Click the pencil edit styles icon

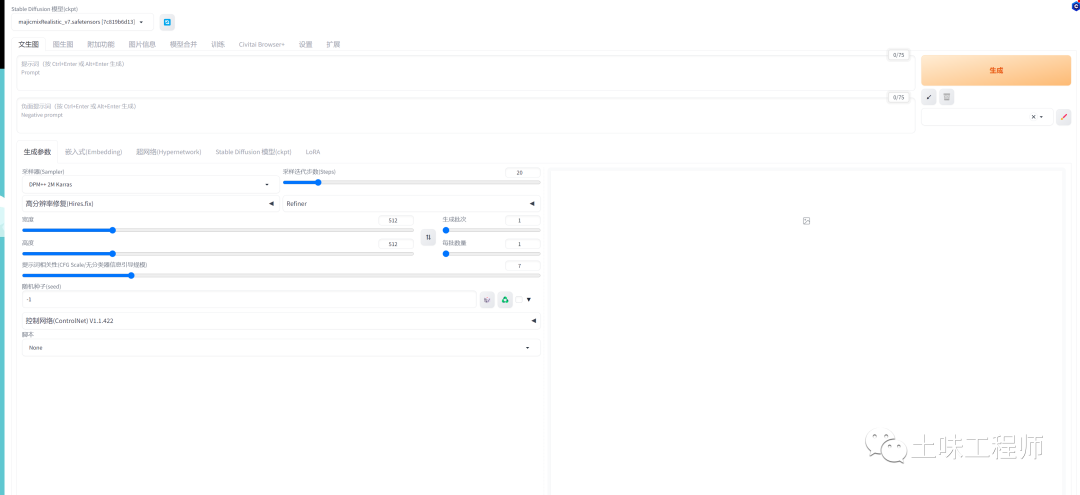click(1063, 117)
